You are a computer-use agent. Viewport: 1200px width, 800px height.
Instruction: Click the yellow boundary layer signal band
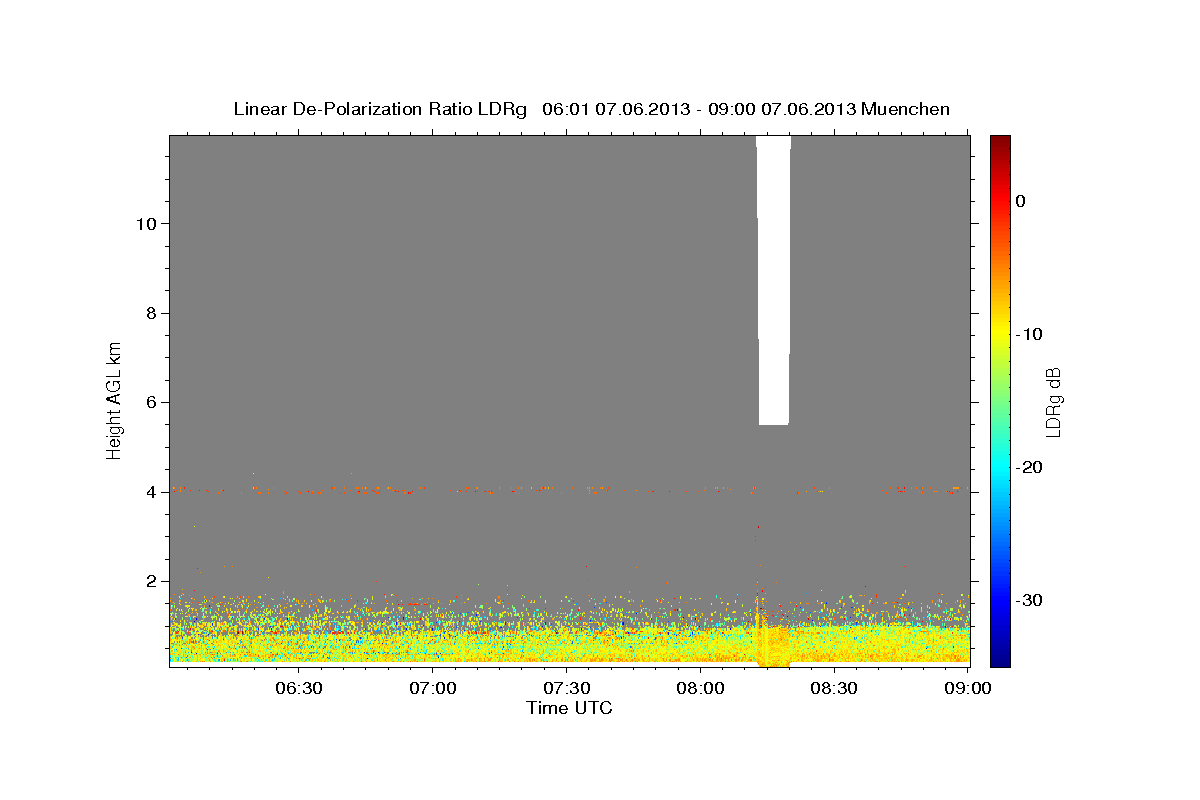pyautogui.click(x=569, y=643)
